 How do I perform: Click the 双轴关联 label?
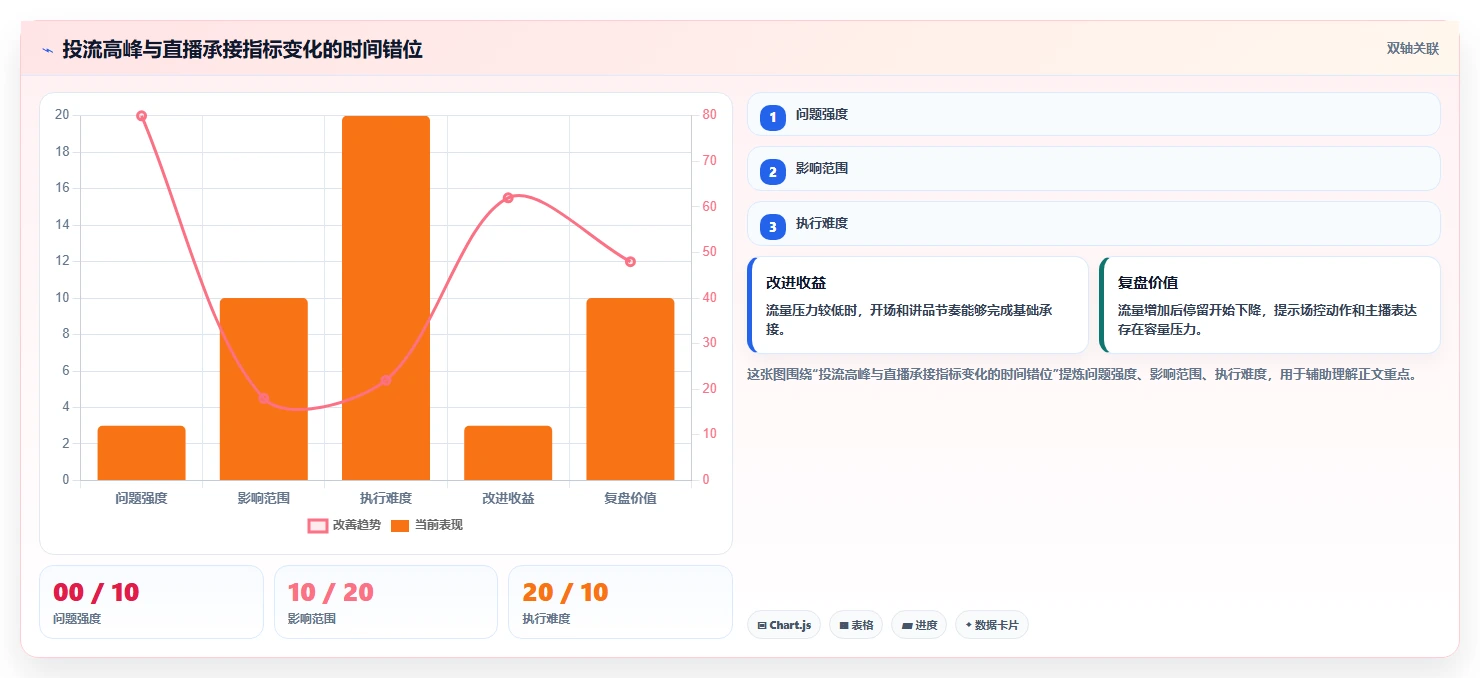(1412, 49)
